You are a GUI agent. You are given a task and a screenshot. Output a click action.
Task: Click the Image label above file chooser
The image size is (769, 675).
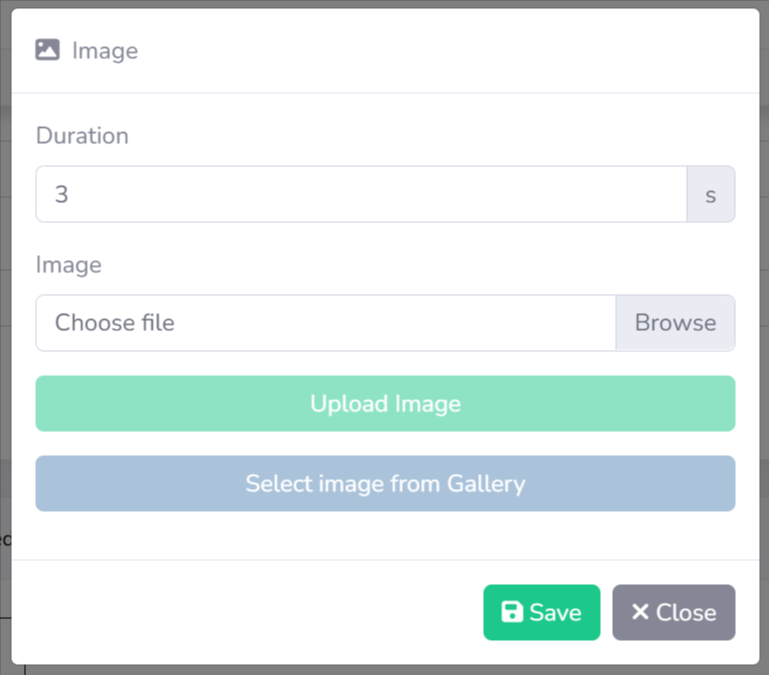point(68,265)
